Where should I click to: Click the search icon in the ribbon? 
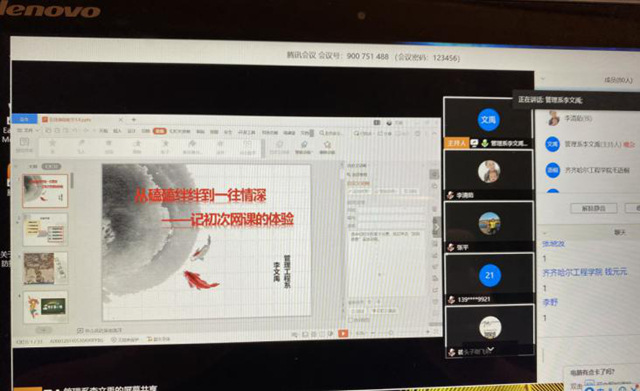(322, 133)
